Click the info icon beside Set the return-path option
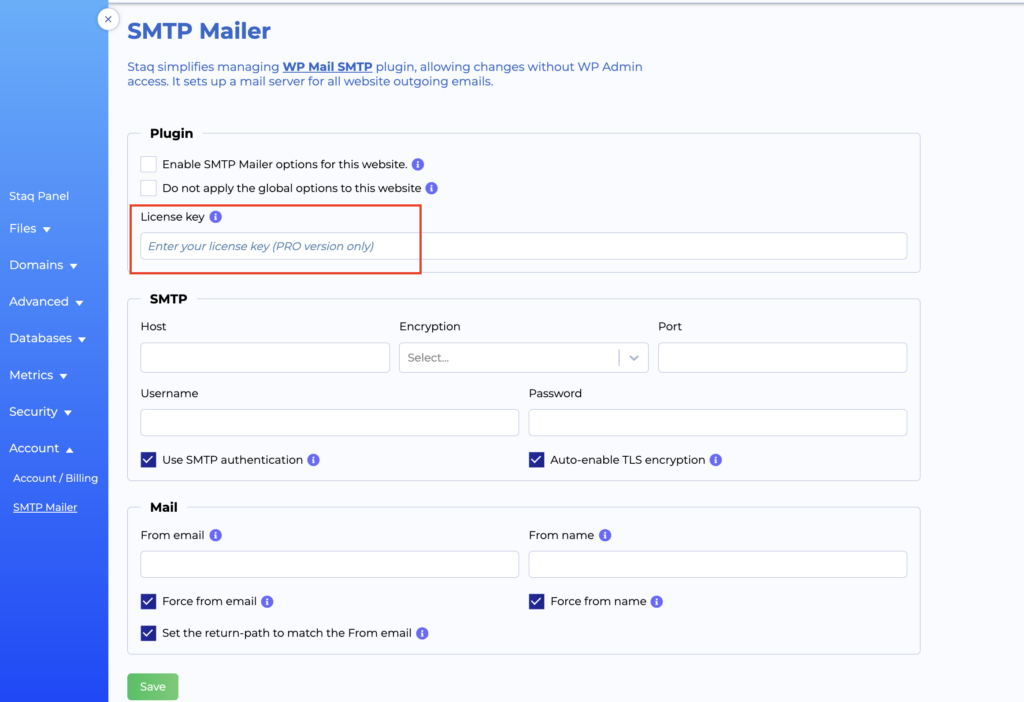Screen dimensions: 1024x702 (422, 633)
